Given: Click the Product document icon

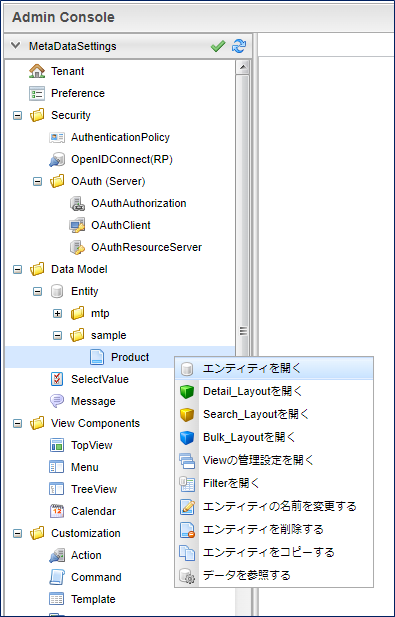Looking at the screenshot, I should 97,357.
